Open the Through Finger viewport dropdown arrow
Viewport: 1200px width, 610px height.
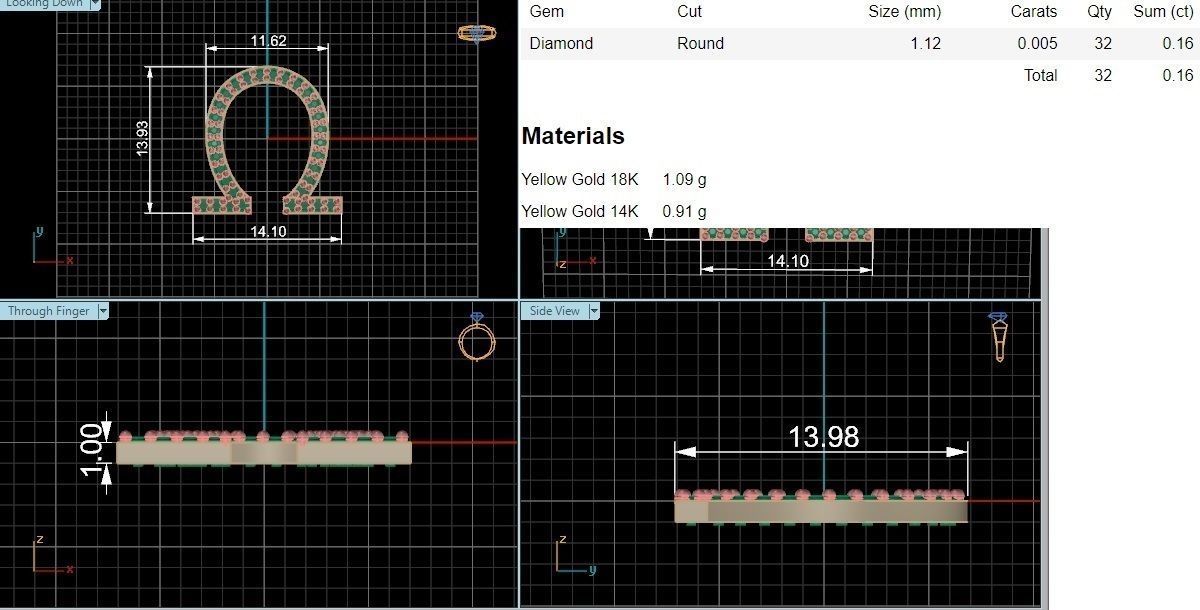pyautogui.click(x=103, y=311)
